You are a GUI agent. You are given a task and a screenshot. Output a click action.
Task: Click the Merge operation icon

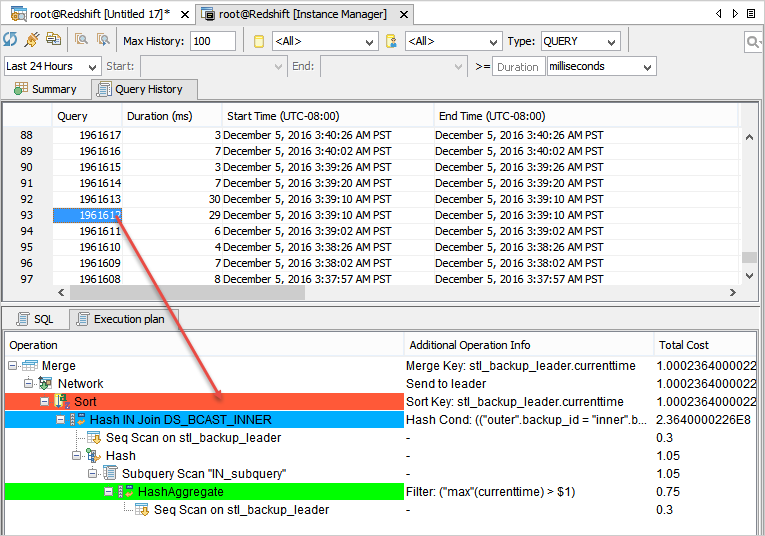click(x=30, y=365)
